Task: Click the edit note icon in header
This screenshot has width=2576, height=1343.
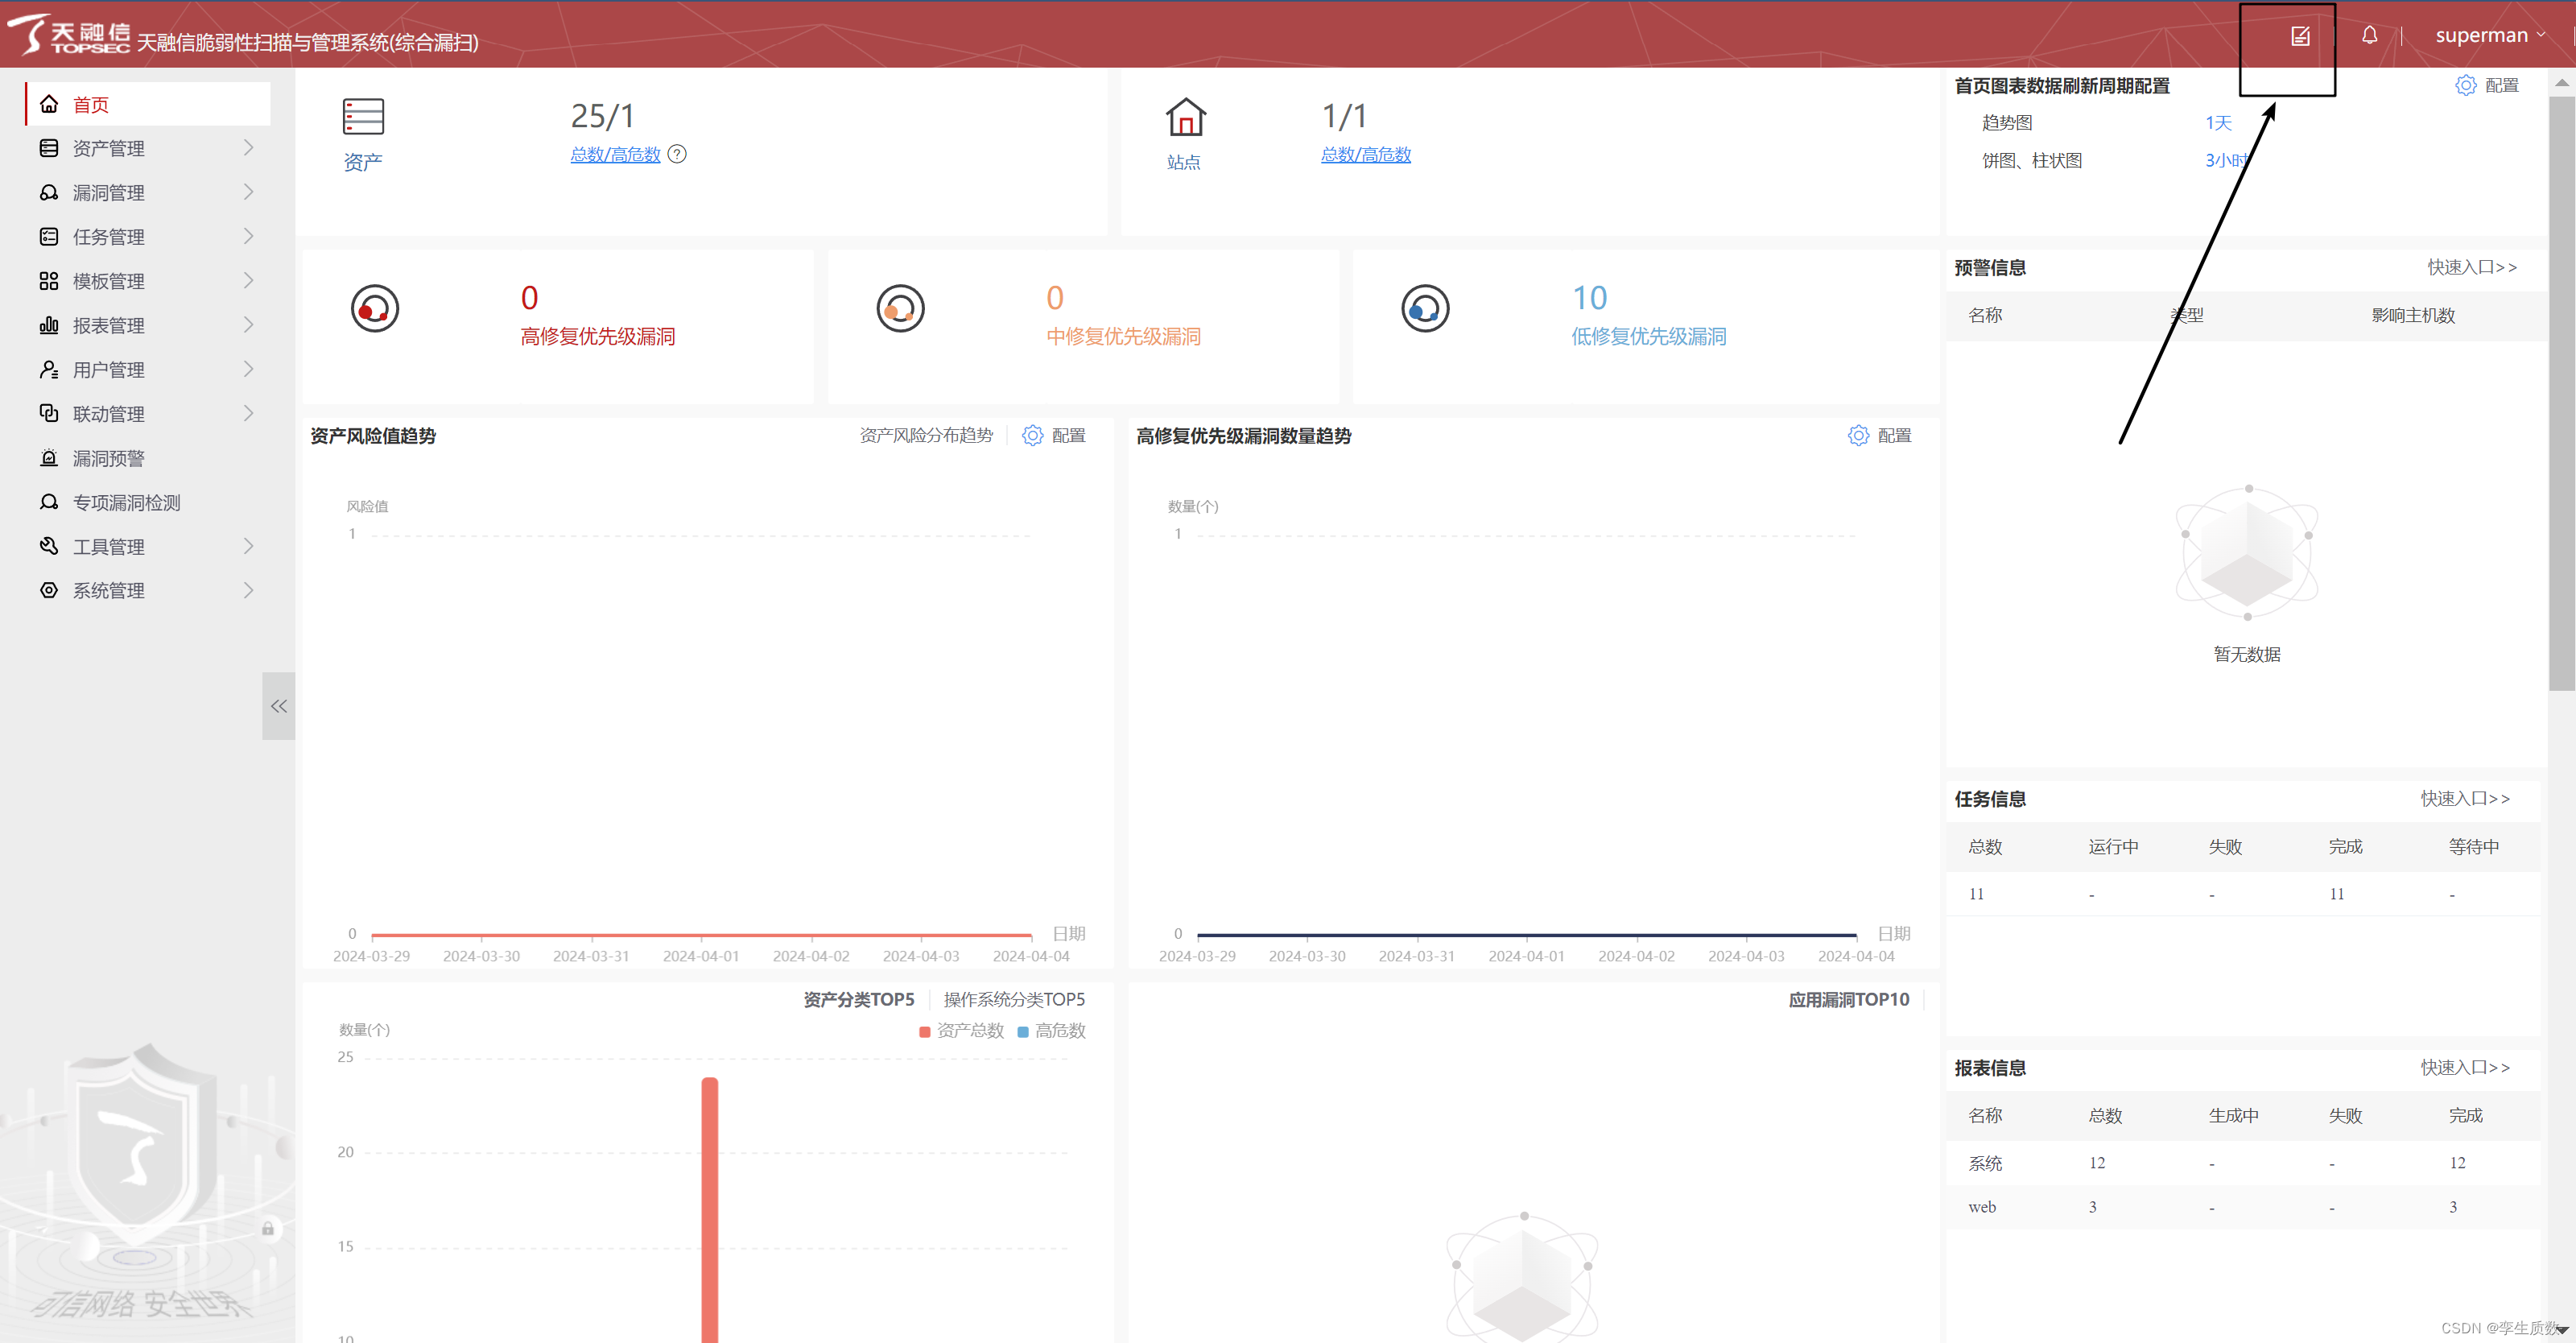Action: click(2299, 36)
